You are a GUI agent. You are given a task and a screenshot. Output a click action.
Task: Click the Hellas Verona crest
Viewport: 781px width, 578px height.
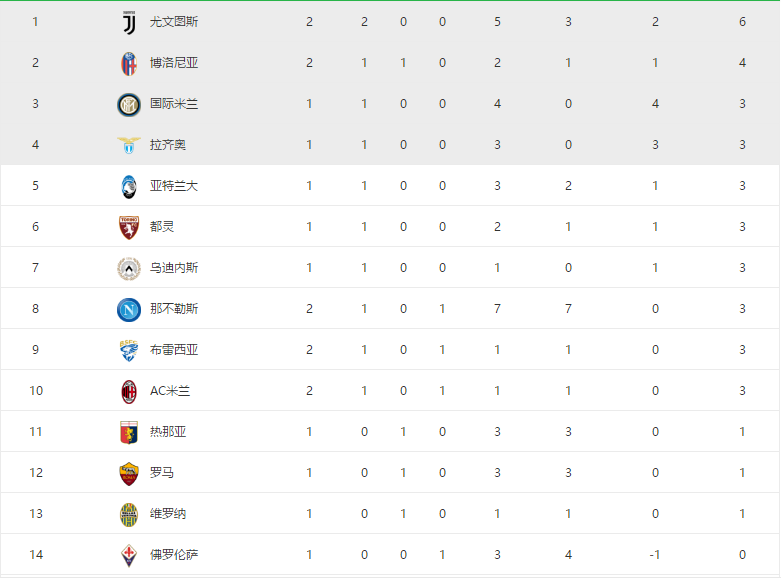coord(129,515)
